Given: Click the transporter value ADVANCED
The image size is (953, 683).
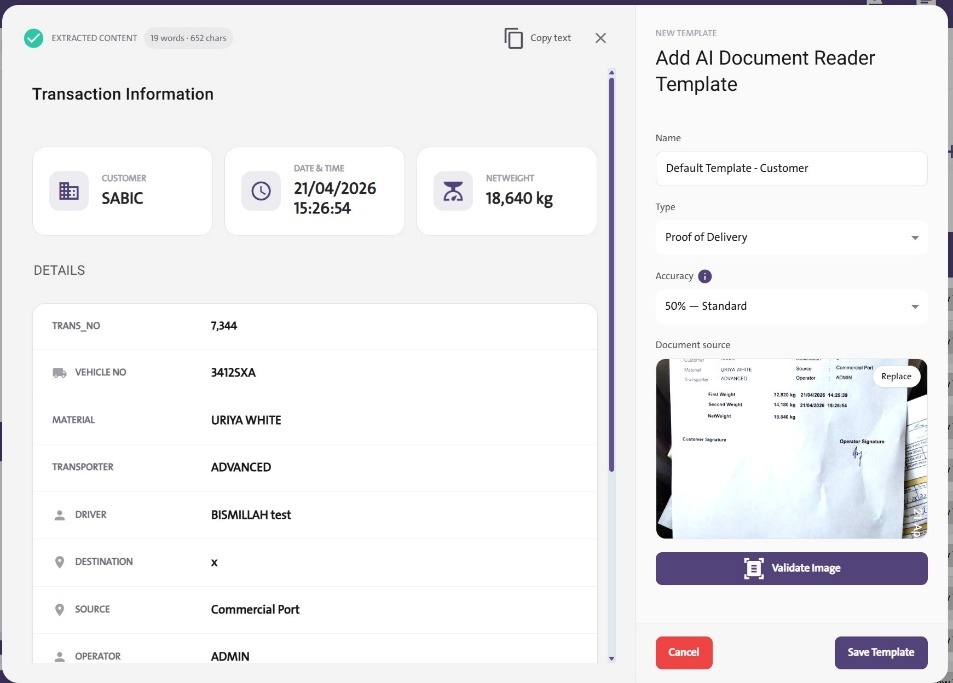Looking at the screenshot, I should (241, 467).
